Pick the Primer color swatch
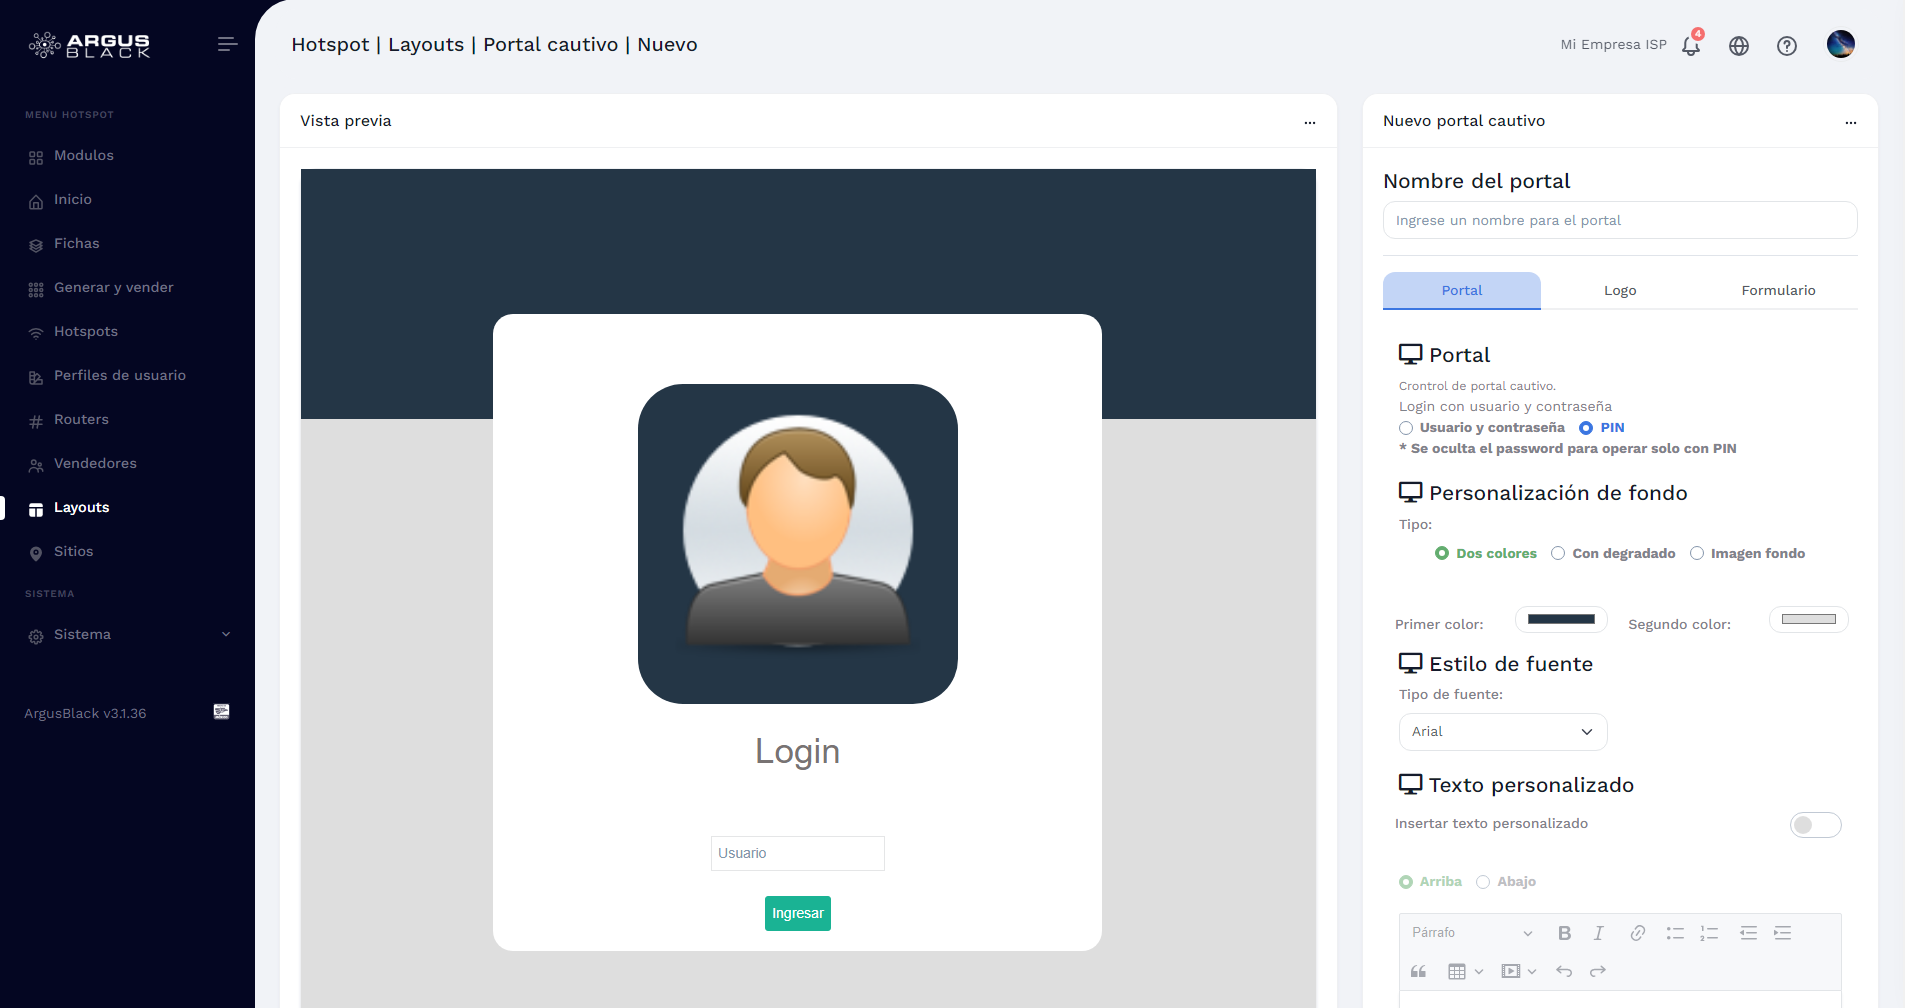This screenshot has width=1905, height=1008. click(1560, 620)
